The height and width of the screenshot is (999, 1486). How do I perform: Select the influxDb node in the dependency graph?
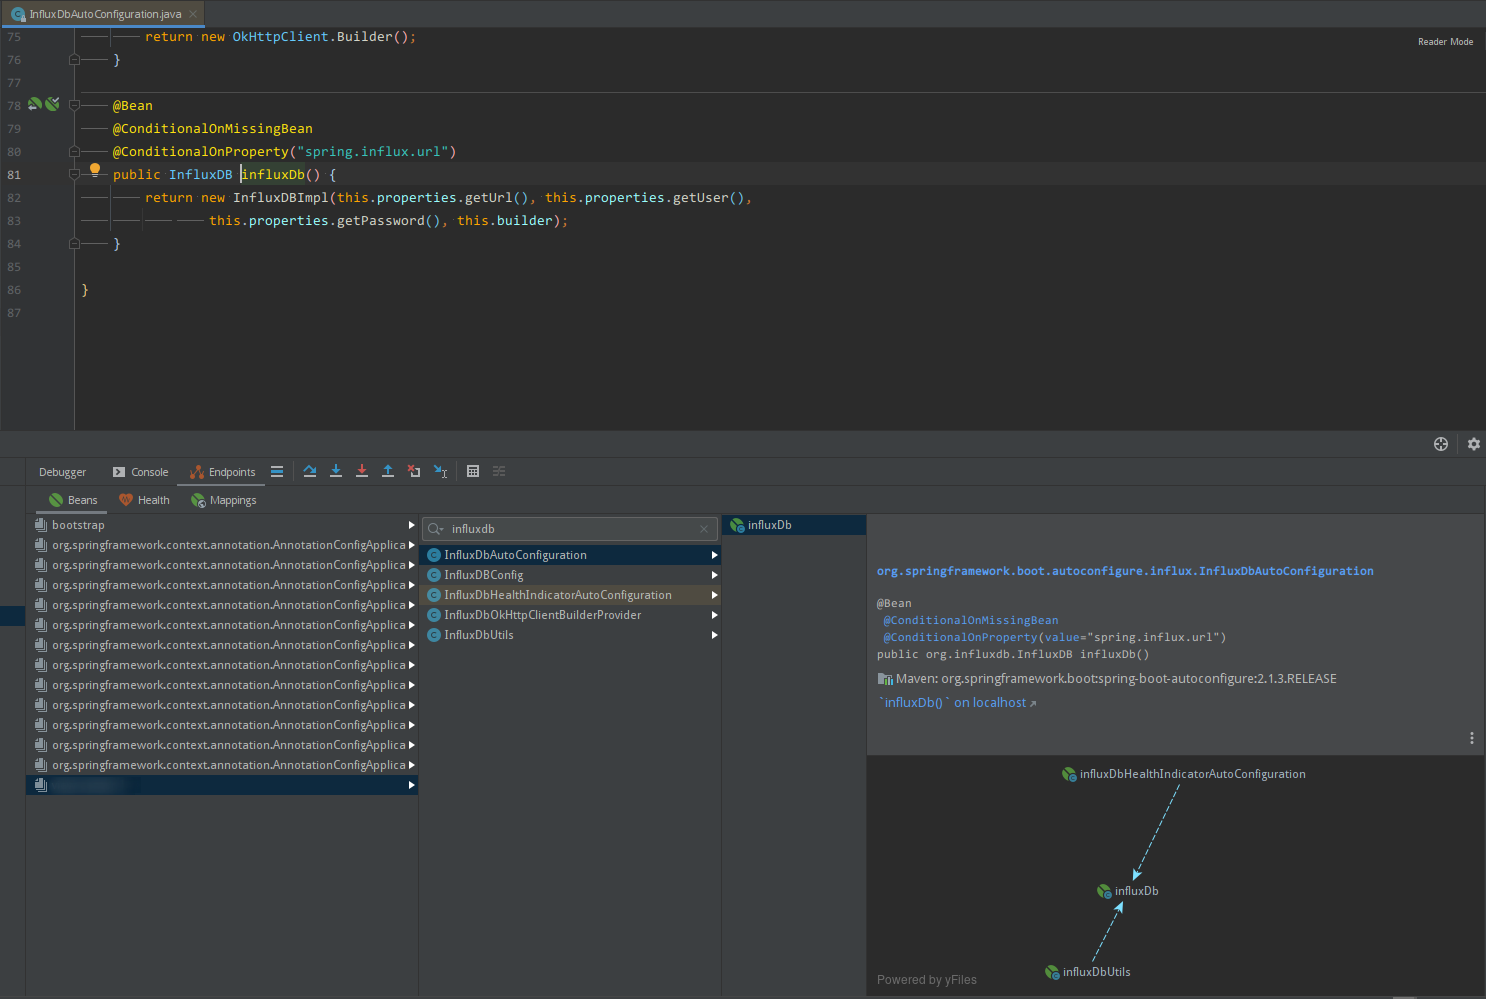click(1127, 891)
